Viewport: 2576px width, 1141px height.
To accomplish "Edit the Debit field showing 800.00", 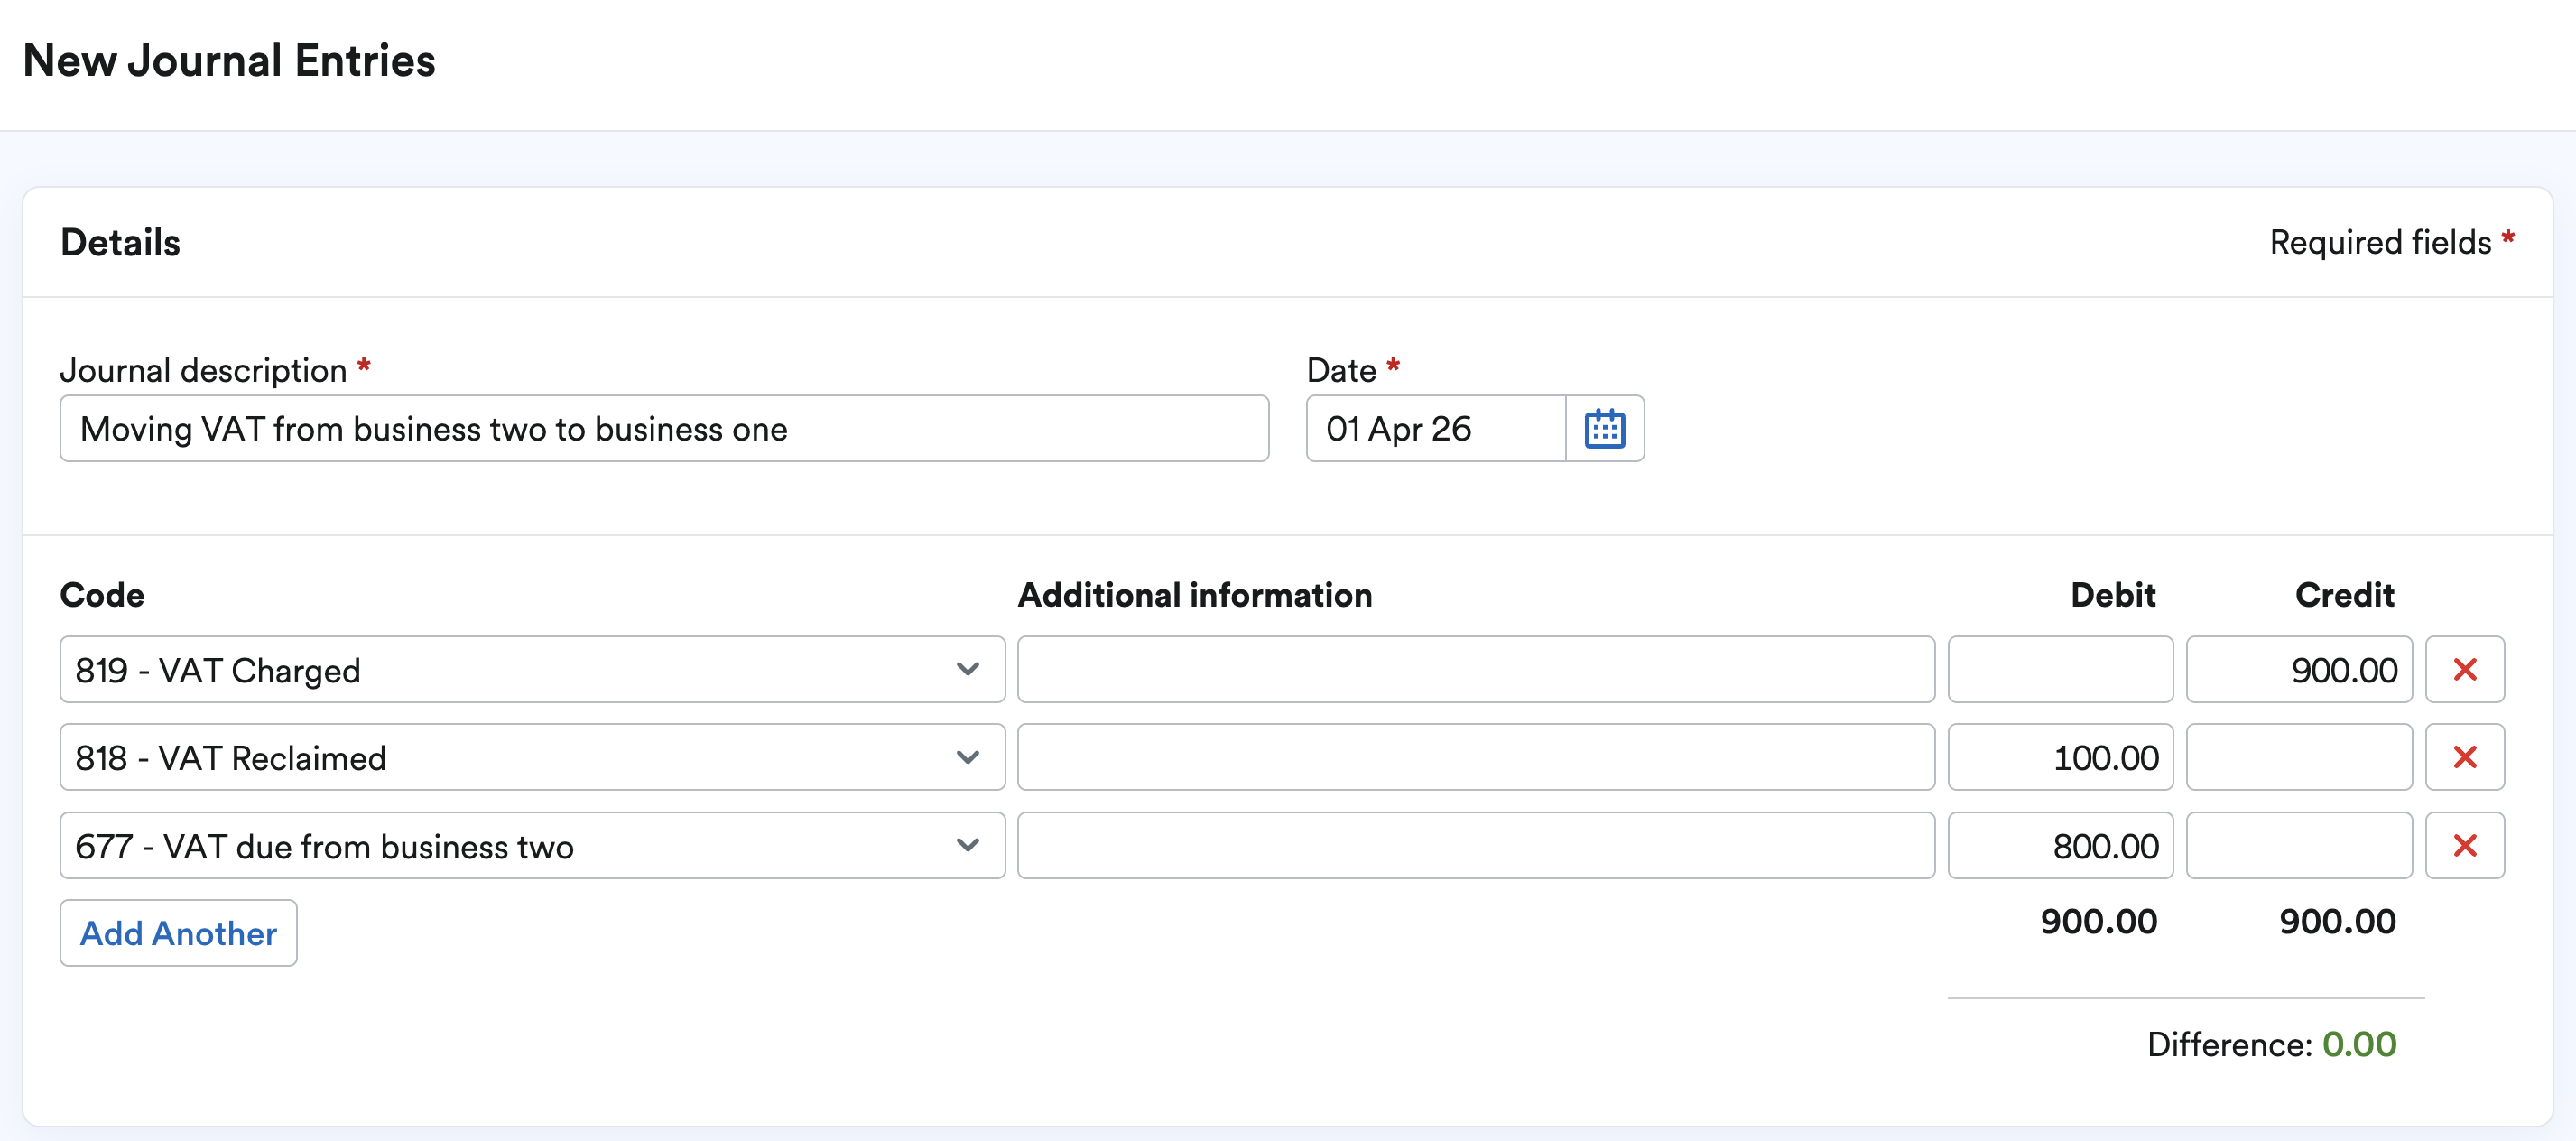I will pyautogui.click(x=2060, y=846).
